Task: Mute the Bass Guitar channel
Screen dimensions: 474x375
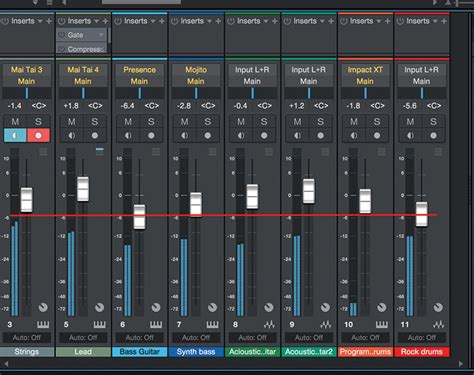Action: click(x=128, y=122)
